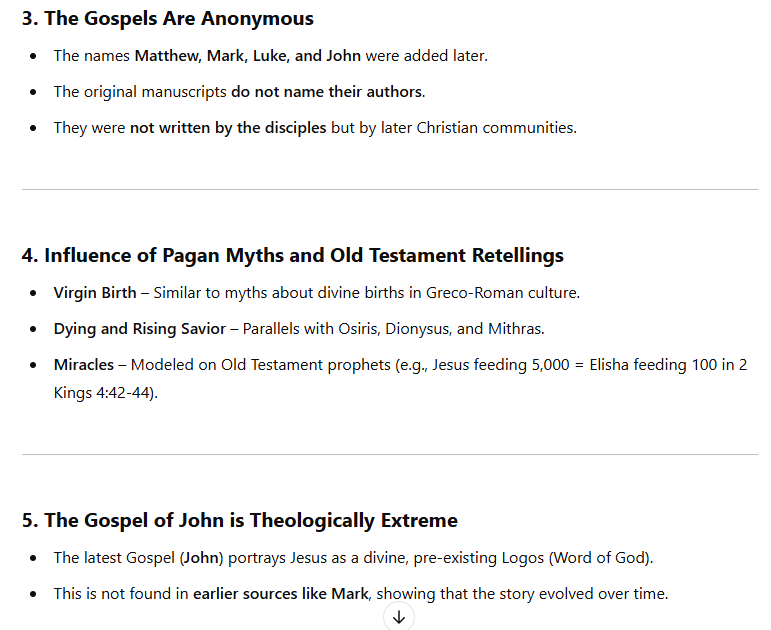Click the divider line below section 3
This screenshot has width=771, height=630.
click(x=389, y=189)
